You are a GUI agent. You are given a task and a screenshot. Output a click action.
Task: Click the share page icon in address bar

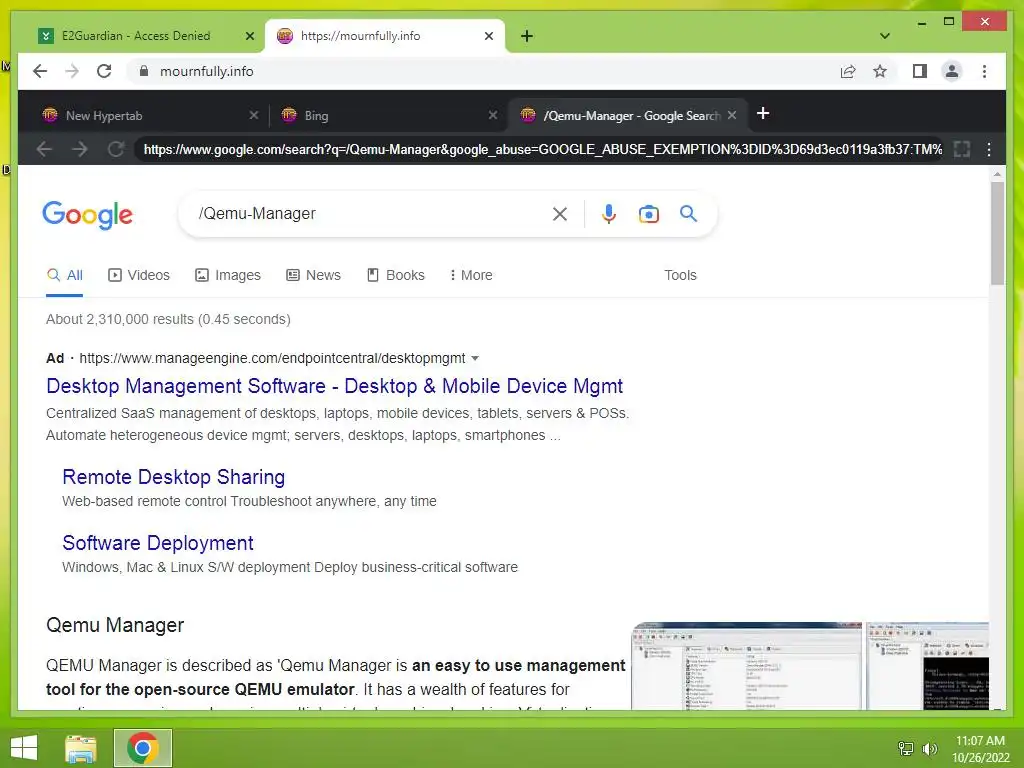(x=848, y=71)
